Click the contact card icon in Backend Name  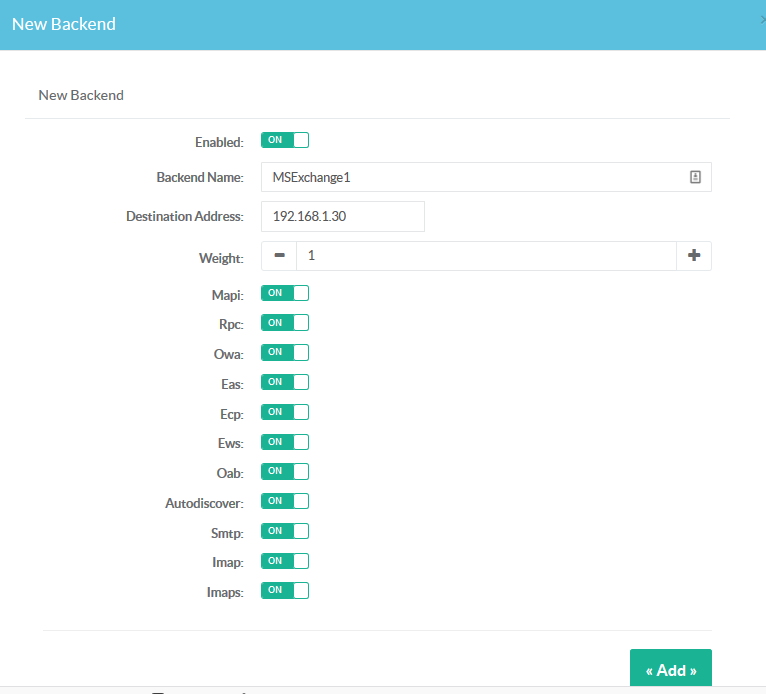coord(695,177)
